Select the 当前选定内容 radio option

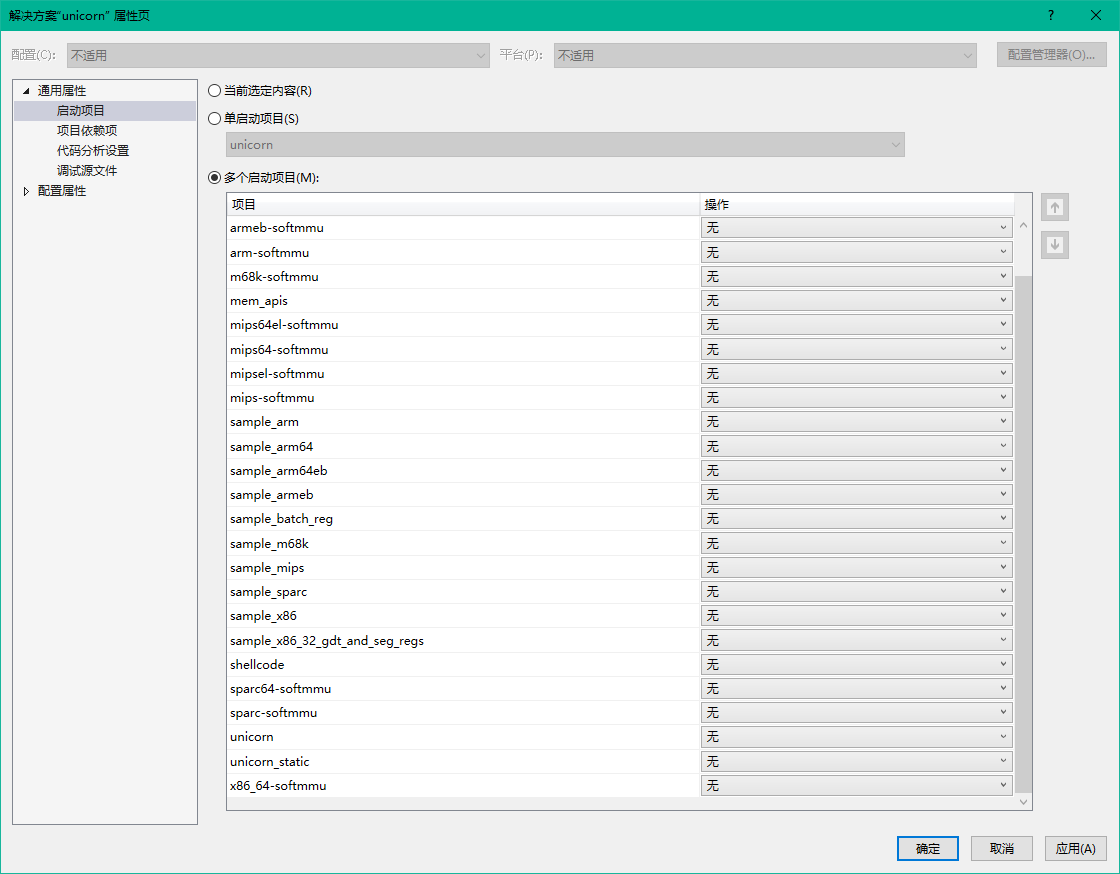coord(214,91)
